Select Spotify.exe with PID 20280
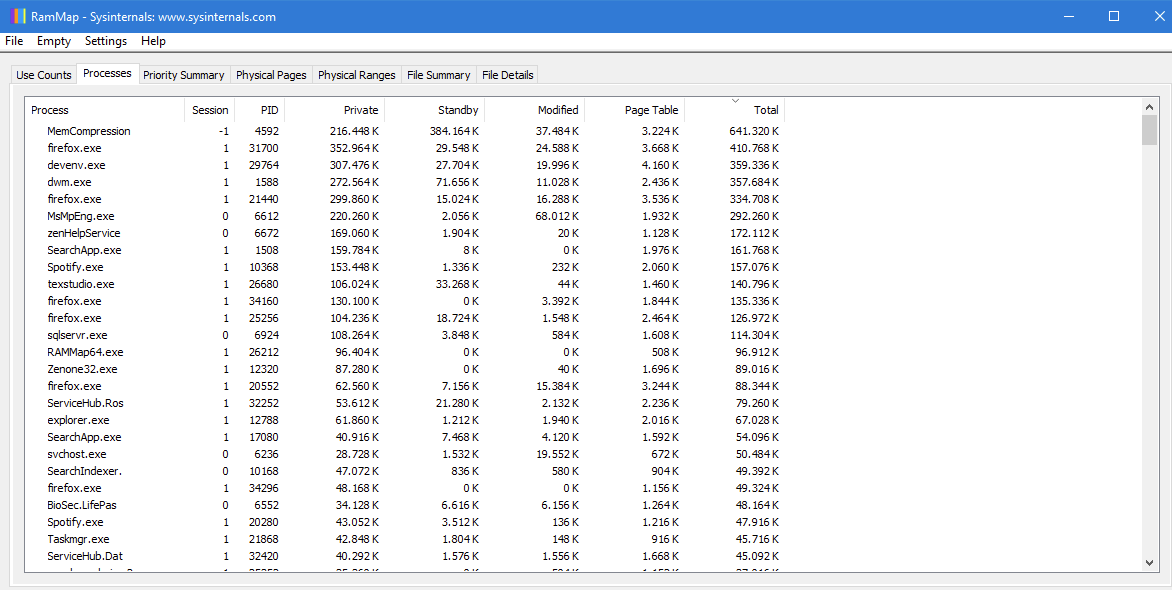The image size is (1172, 590). point(404,522)
